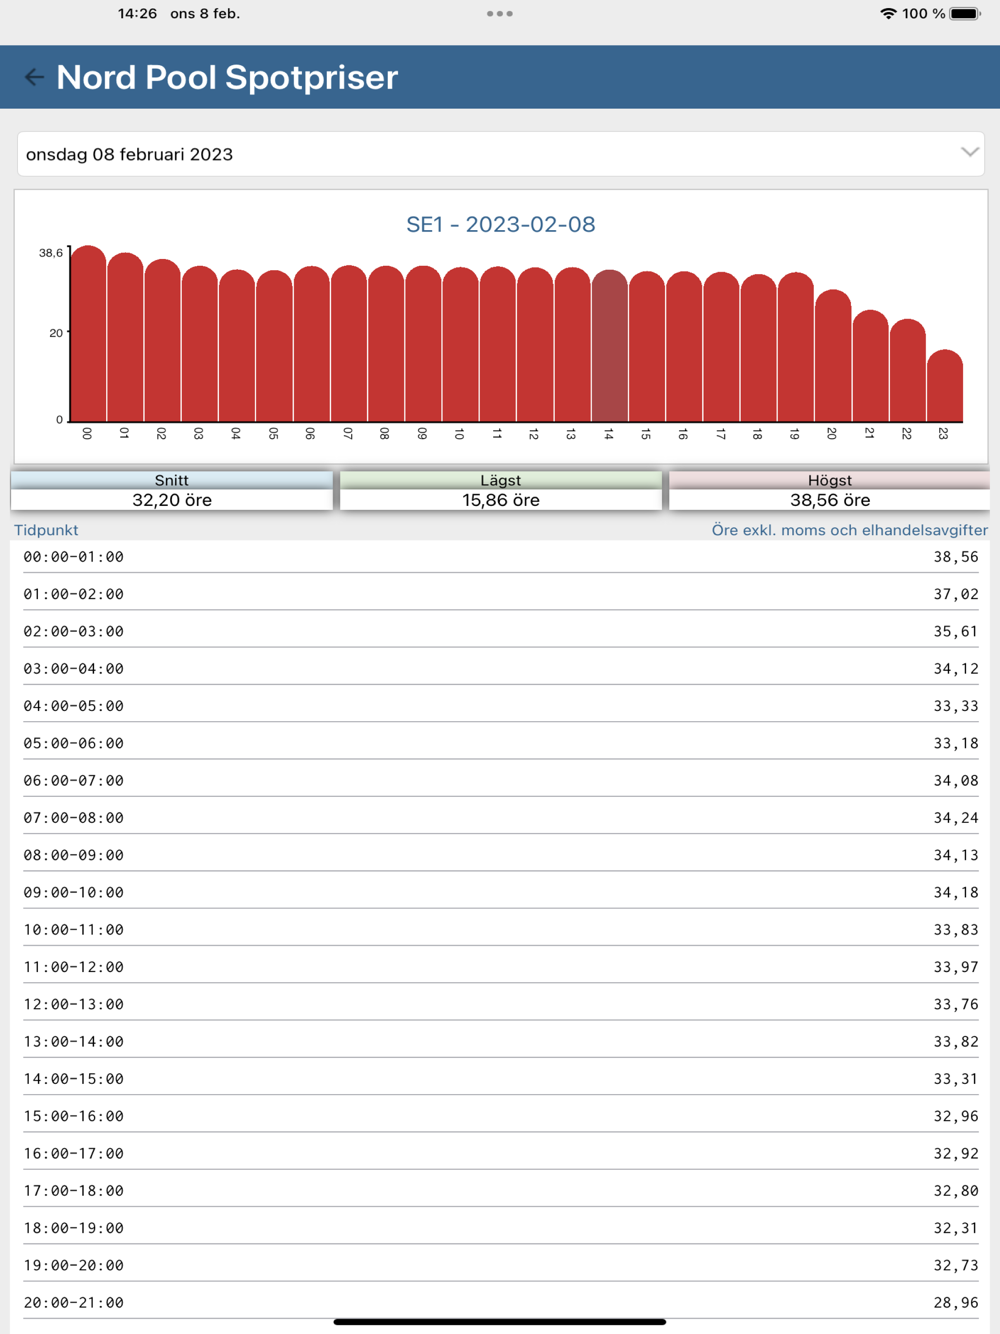Viewport: 1000px width, 1334px height.
Task: Select row 18:00-19:00
Action: [500, 1228]
